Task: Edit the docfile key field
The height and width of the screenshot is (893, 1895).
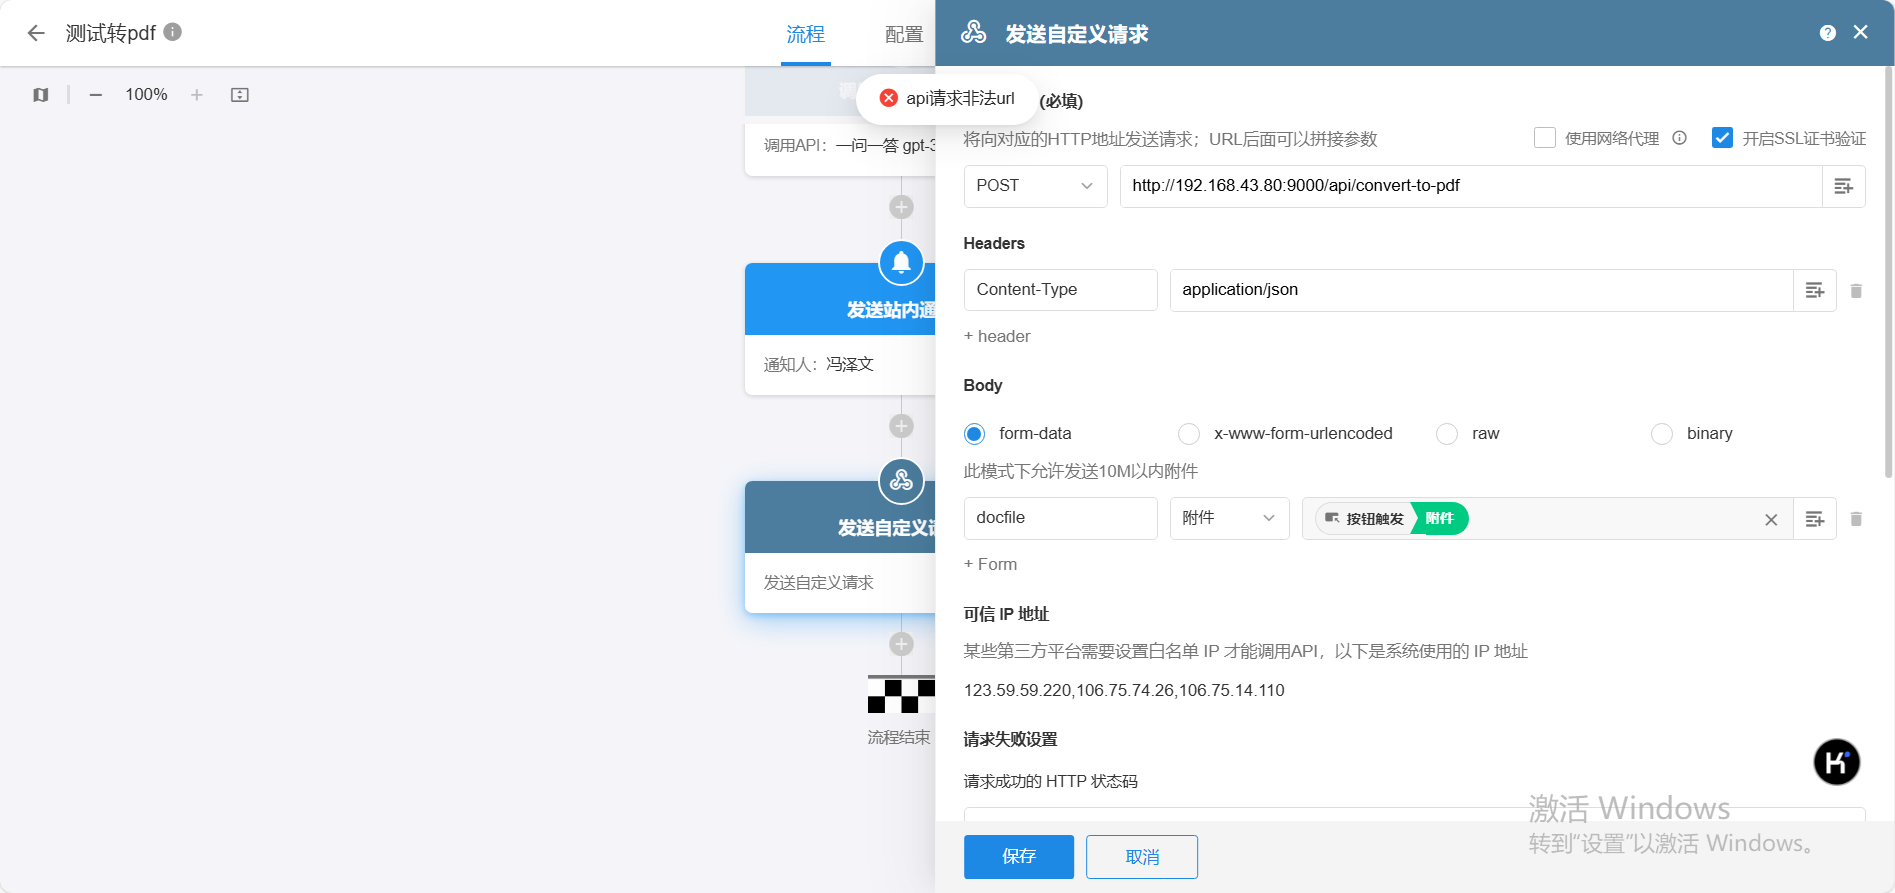Action: 1060,518
